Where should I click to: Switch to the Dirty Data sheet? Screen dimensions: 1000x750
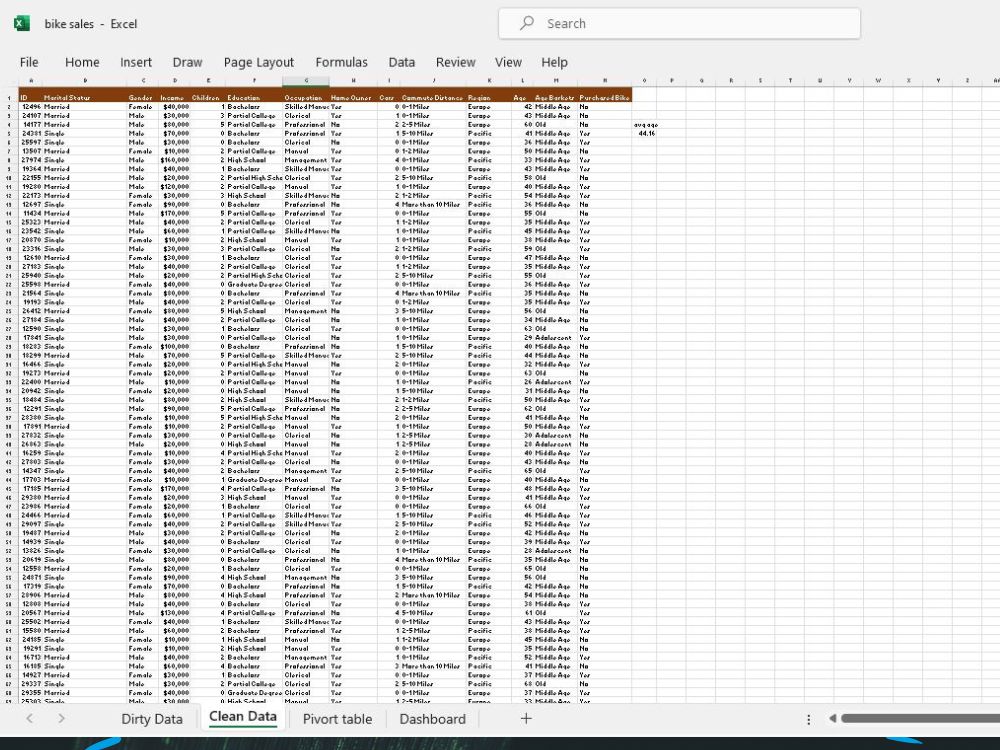pos(152,719)
